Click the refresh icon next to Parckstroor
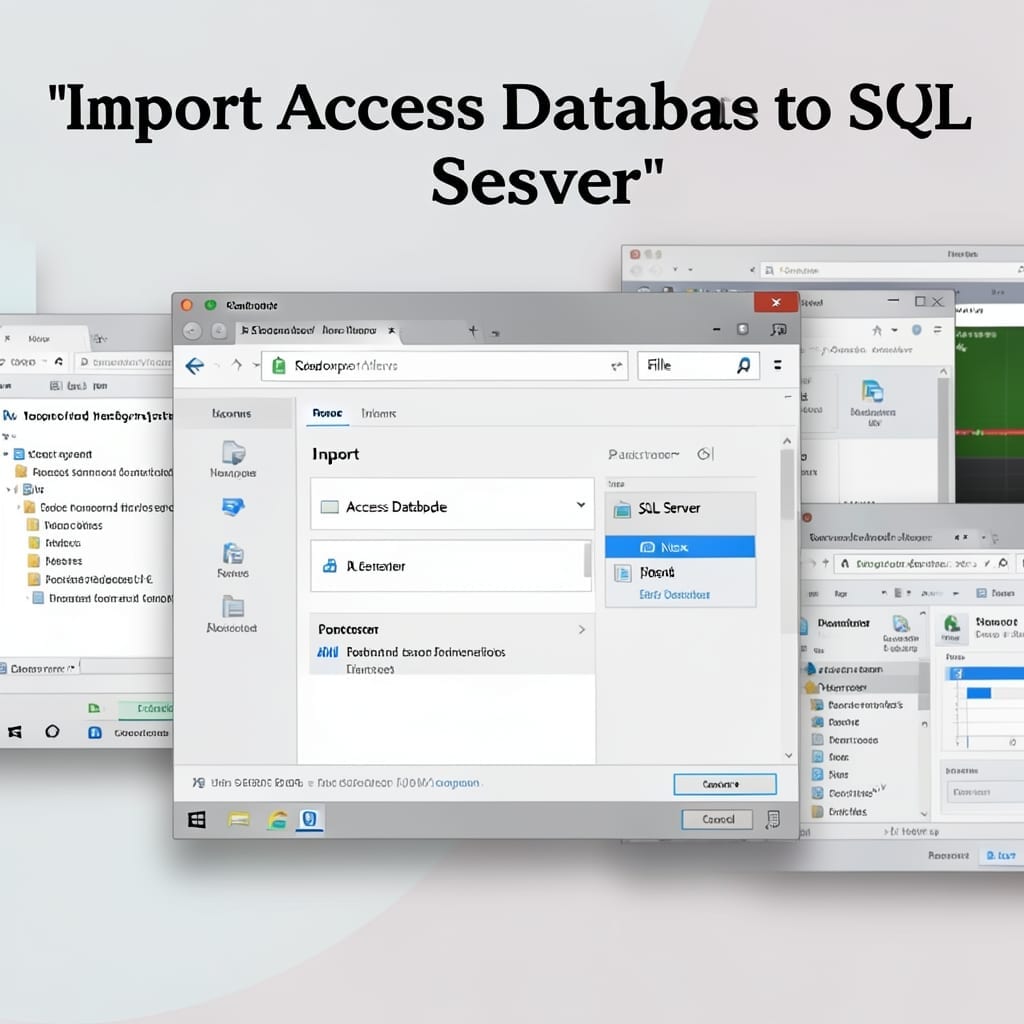1024x1024 pixels. [x=705, y=454]
